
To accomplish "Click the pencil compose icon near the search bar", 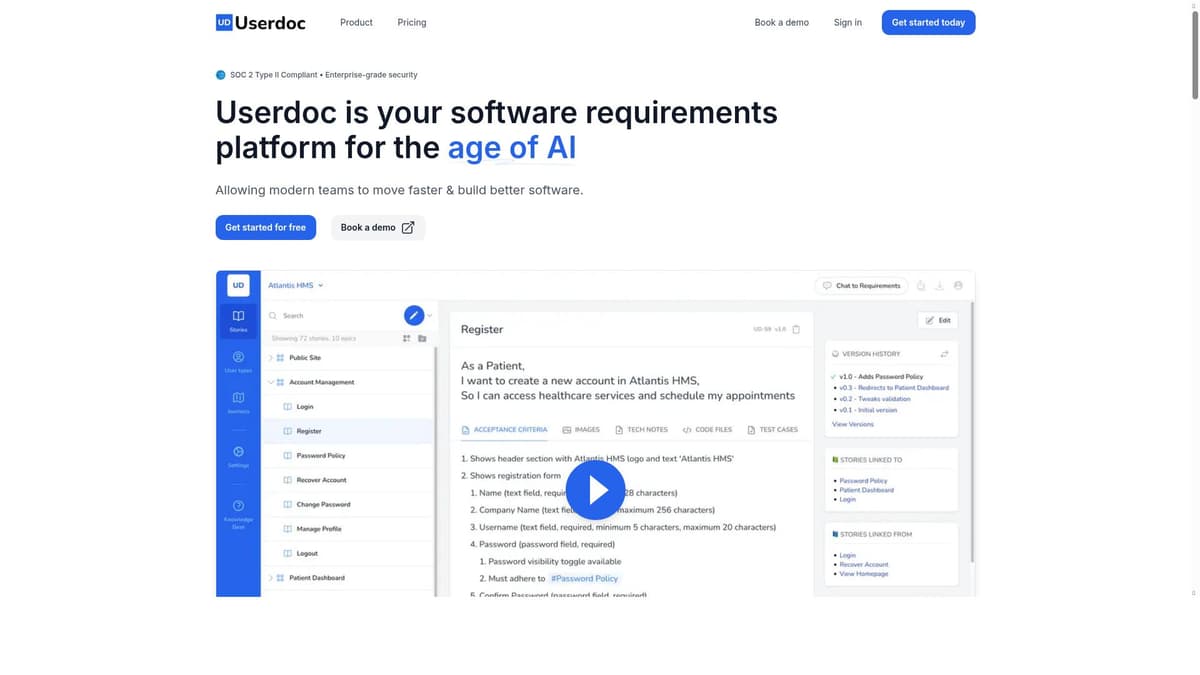I will pyautogui.click(x=414, y=315).
